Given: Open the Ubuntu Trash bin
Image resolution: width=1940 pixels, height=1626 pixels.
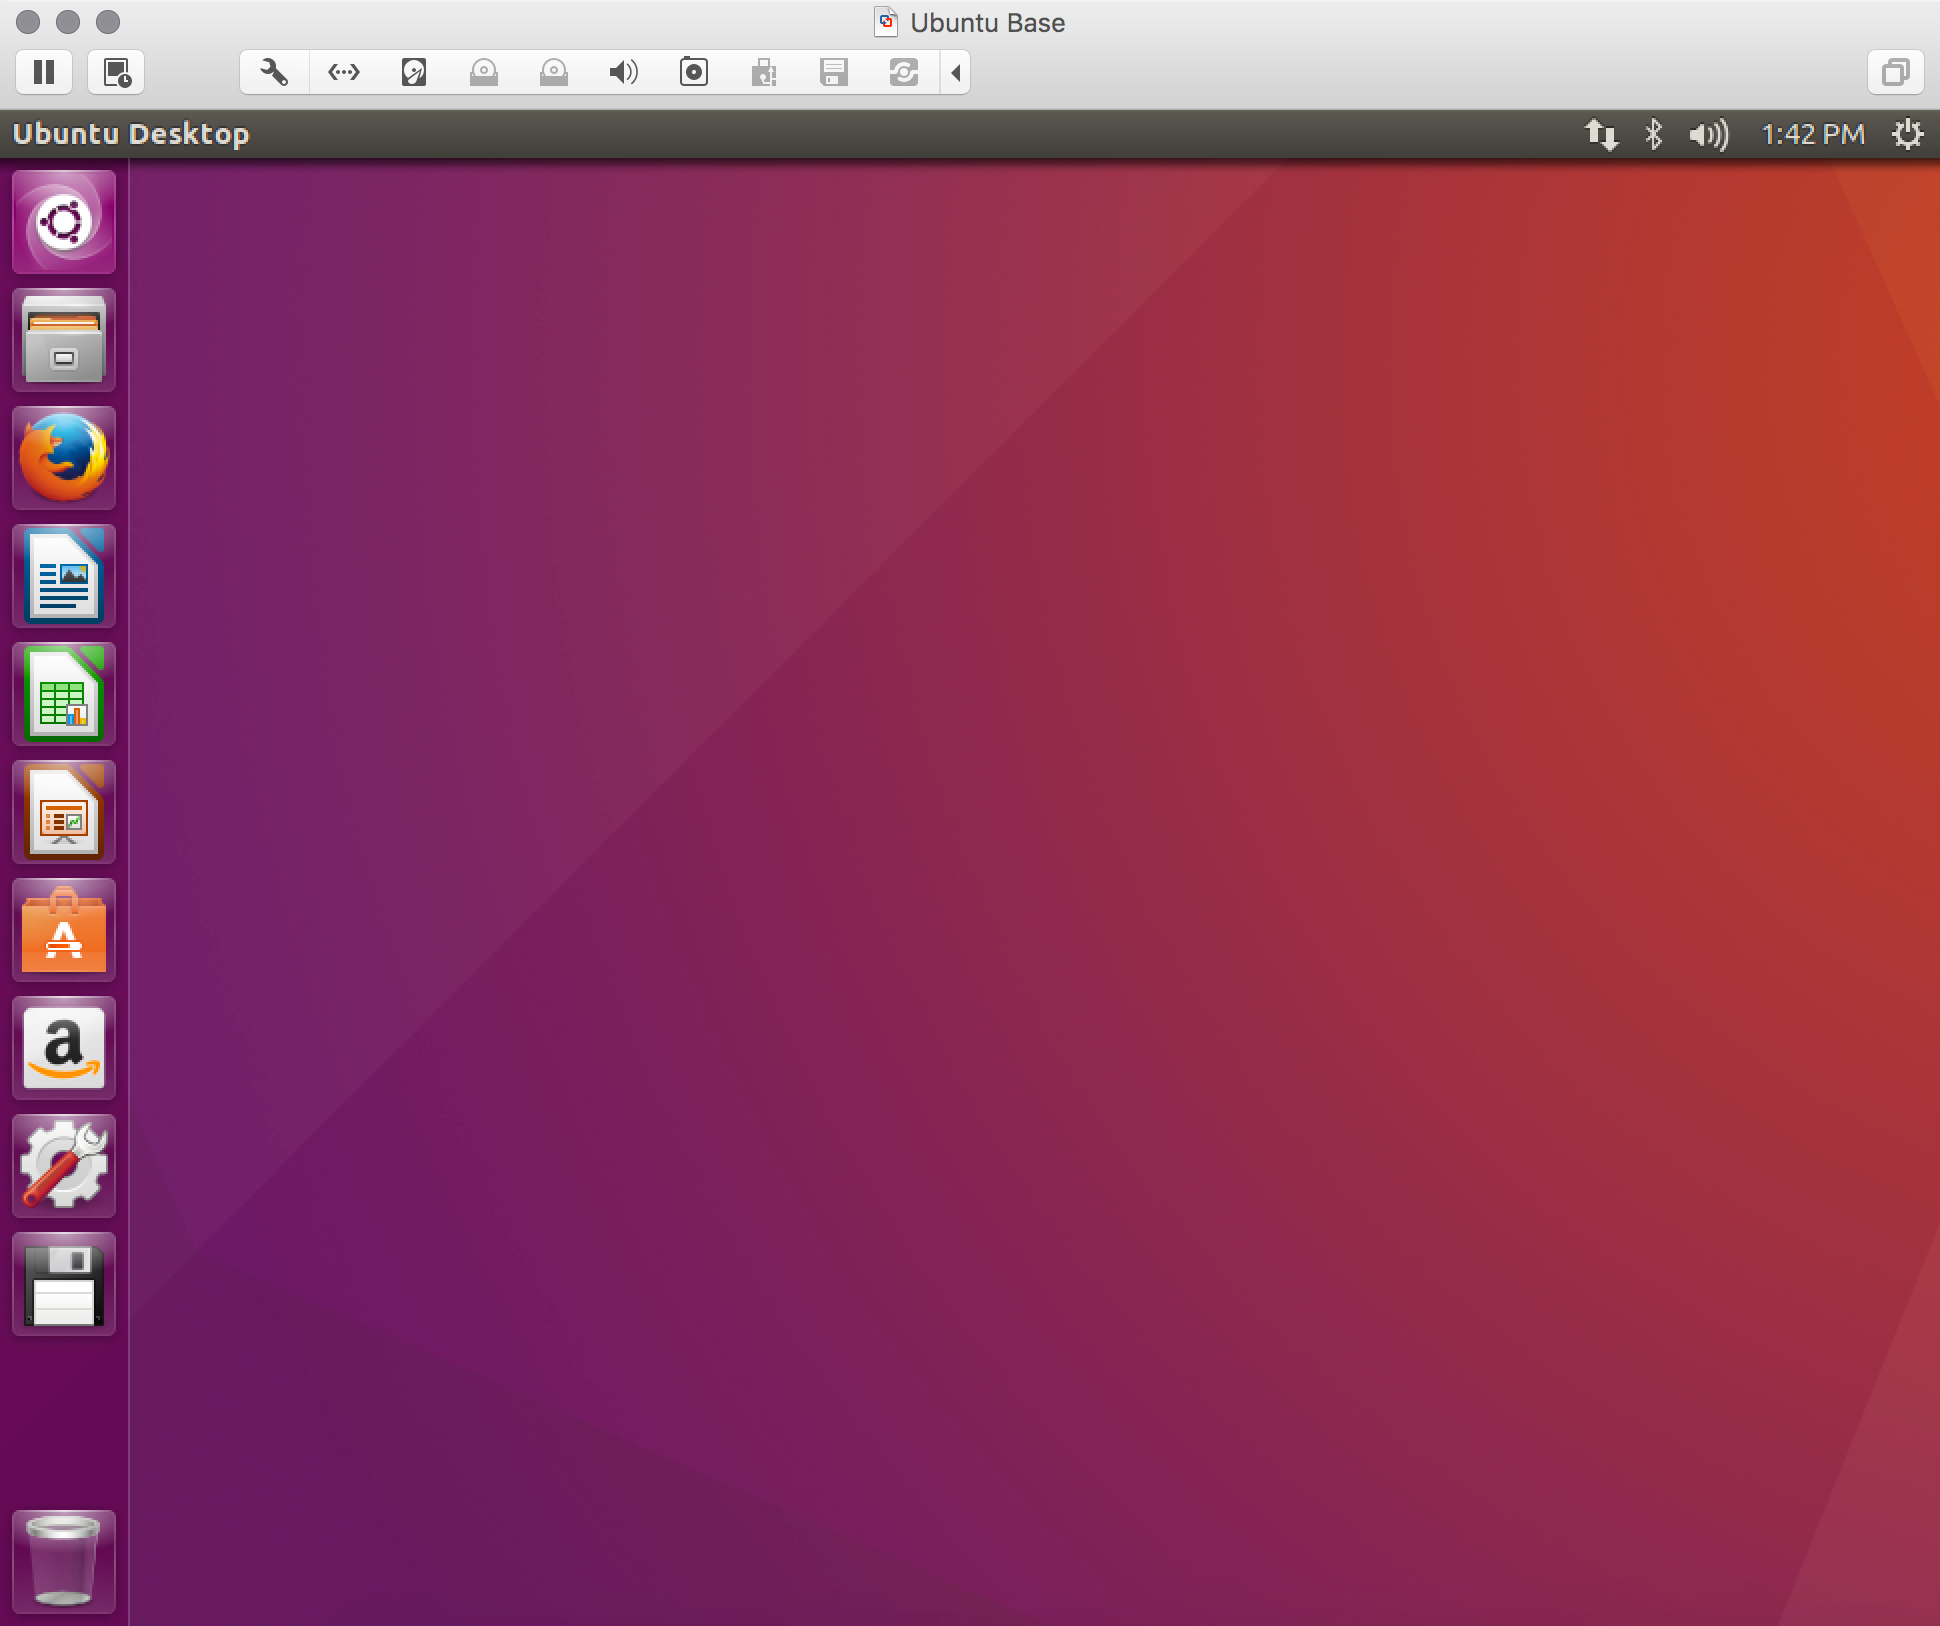Looking at the screenshot, I should (65, 1557).
